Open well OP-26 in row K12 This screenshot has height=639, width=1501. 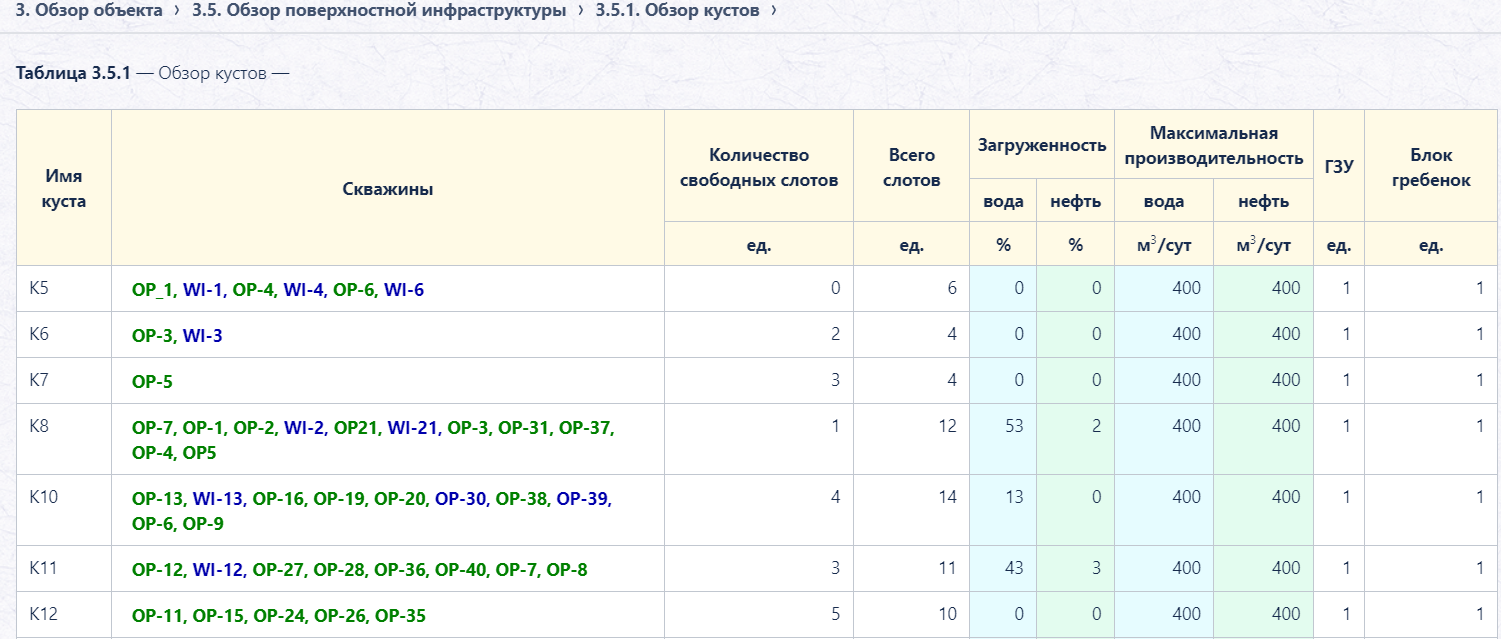click(340, 616)
